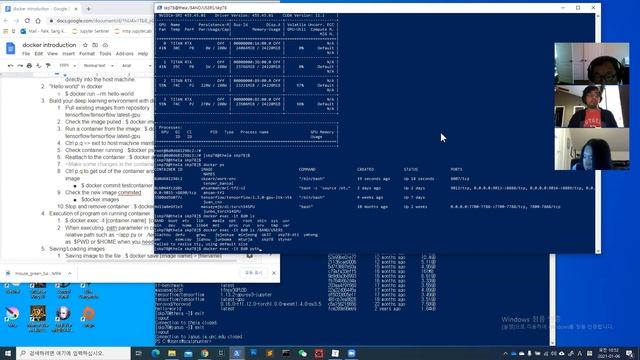Open the Zoom app on taskbar
The height and width of the screenshot is (360, 640).
tap(351, 353)
